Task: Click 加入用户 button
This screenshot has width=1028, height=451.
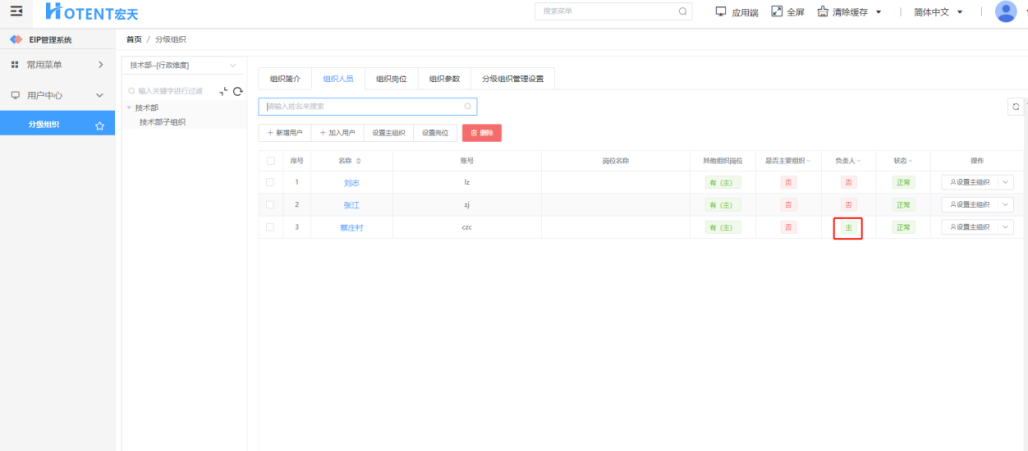Action: tap(337, 132)
